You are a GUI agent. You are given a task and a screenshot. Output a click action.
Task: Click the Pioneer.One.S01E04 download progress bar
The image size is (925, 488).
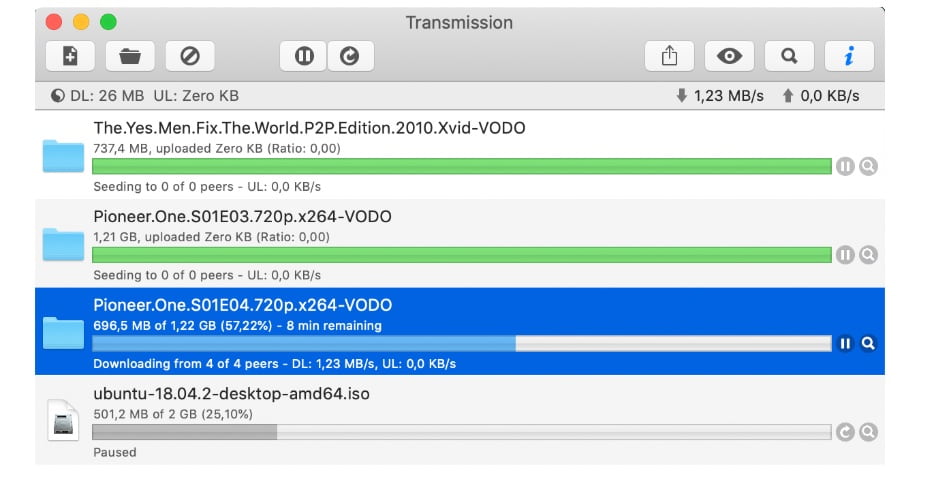(460, 344)
